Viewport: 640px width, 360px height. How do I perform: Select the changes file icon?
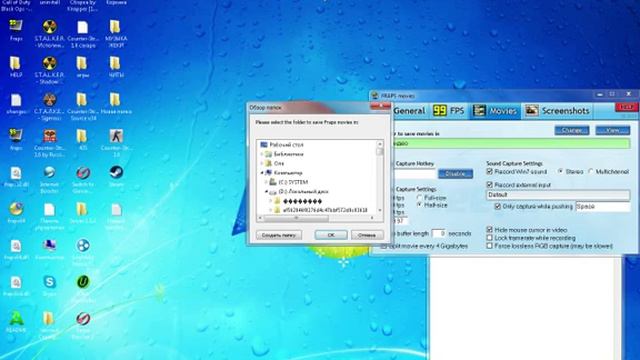pos(16,100)
